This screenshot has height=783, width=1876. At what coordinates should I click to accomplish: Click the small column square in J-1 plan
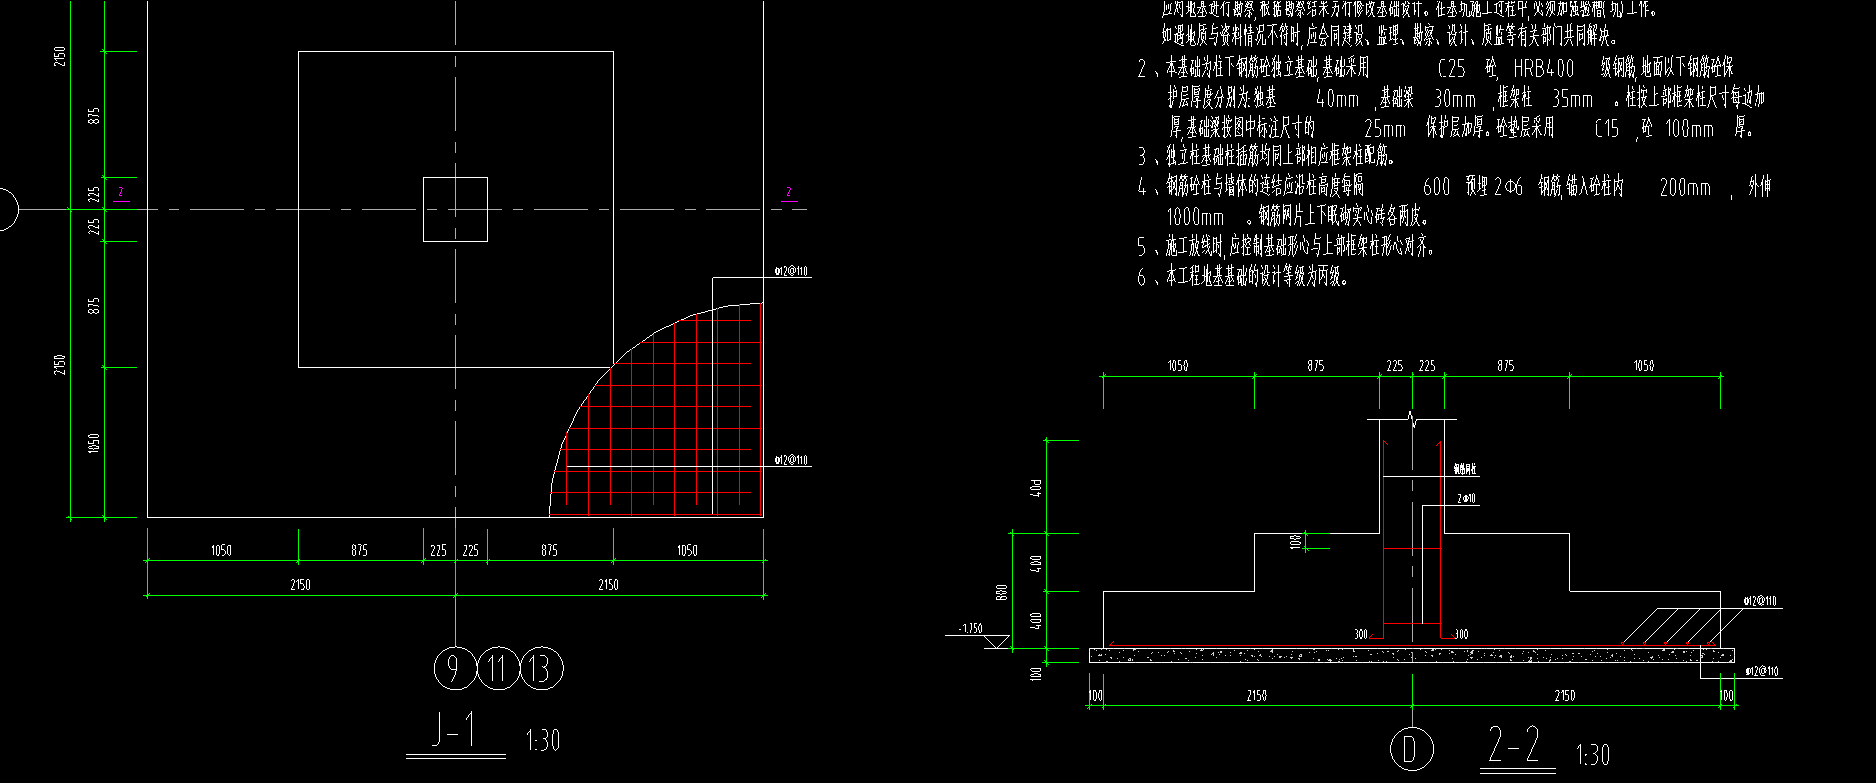455,209
